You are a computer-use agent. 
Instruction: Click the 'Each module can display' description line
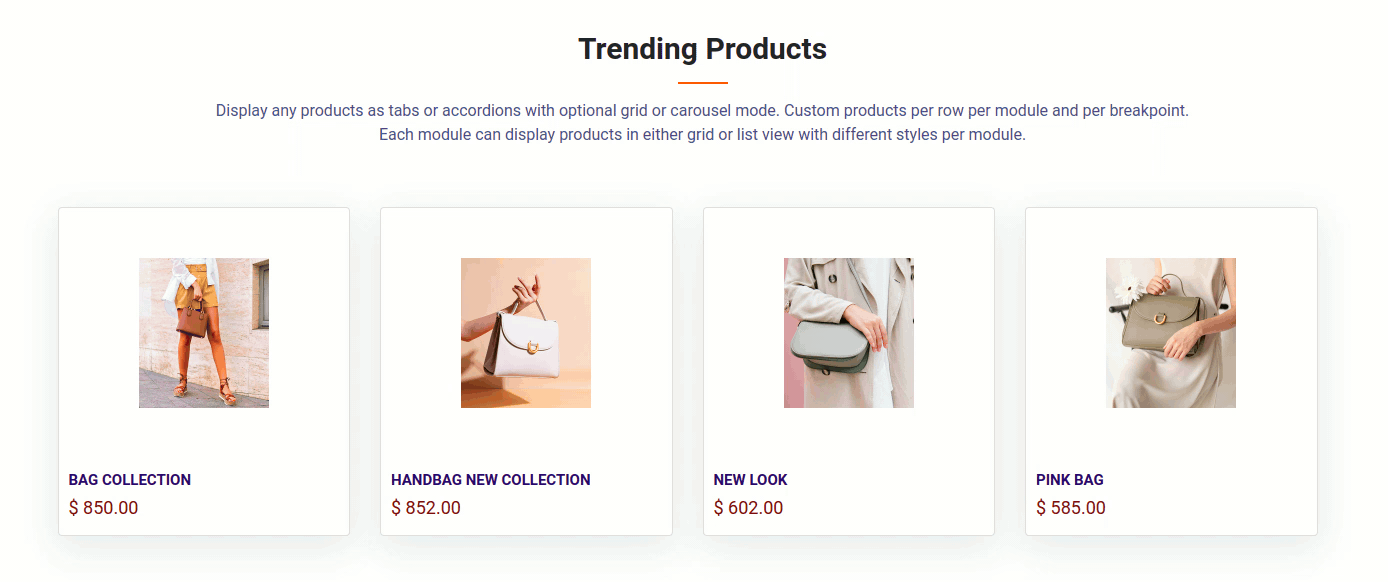[x=703, y=134]
